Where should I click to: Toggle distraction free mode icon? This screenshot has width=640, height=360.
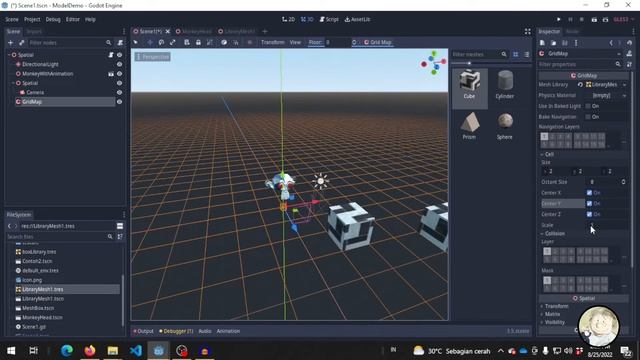point(527,31)
